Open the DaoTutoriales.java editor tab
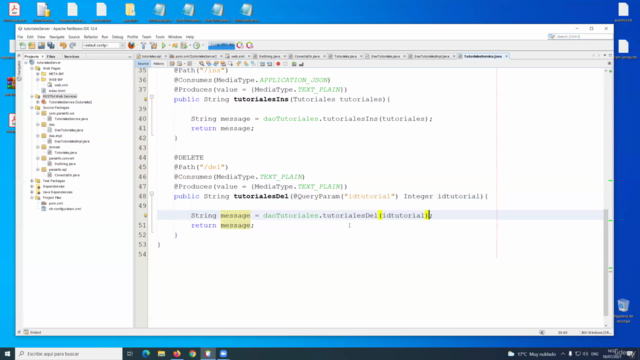 [x=385, y=56]
